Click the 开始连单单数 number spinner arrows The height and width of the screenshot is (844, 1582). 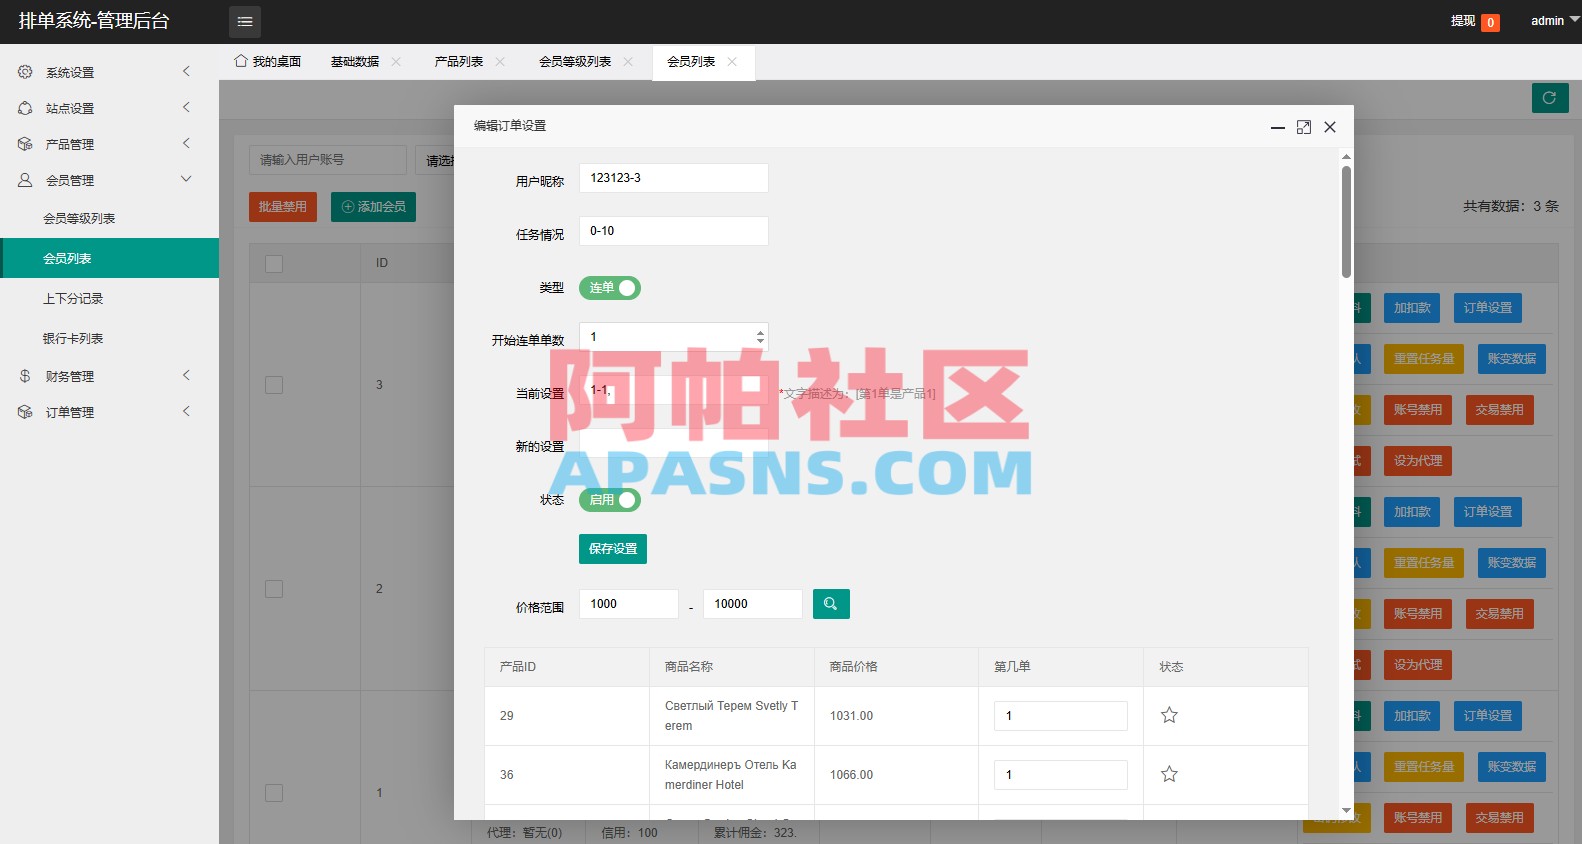click(760, 337)
